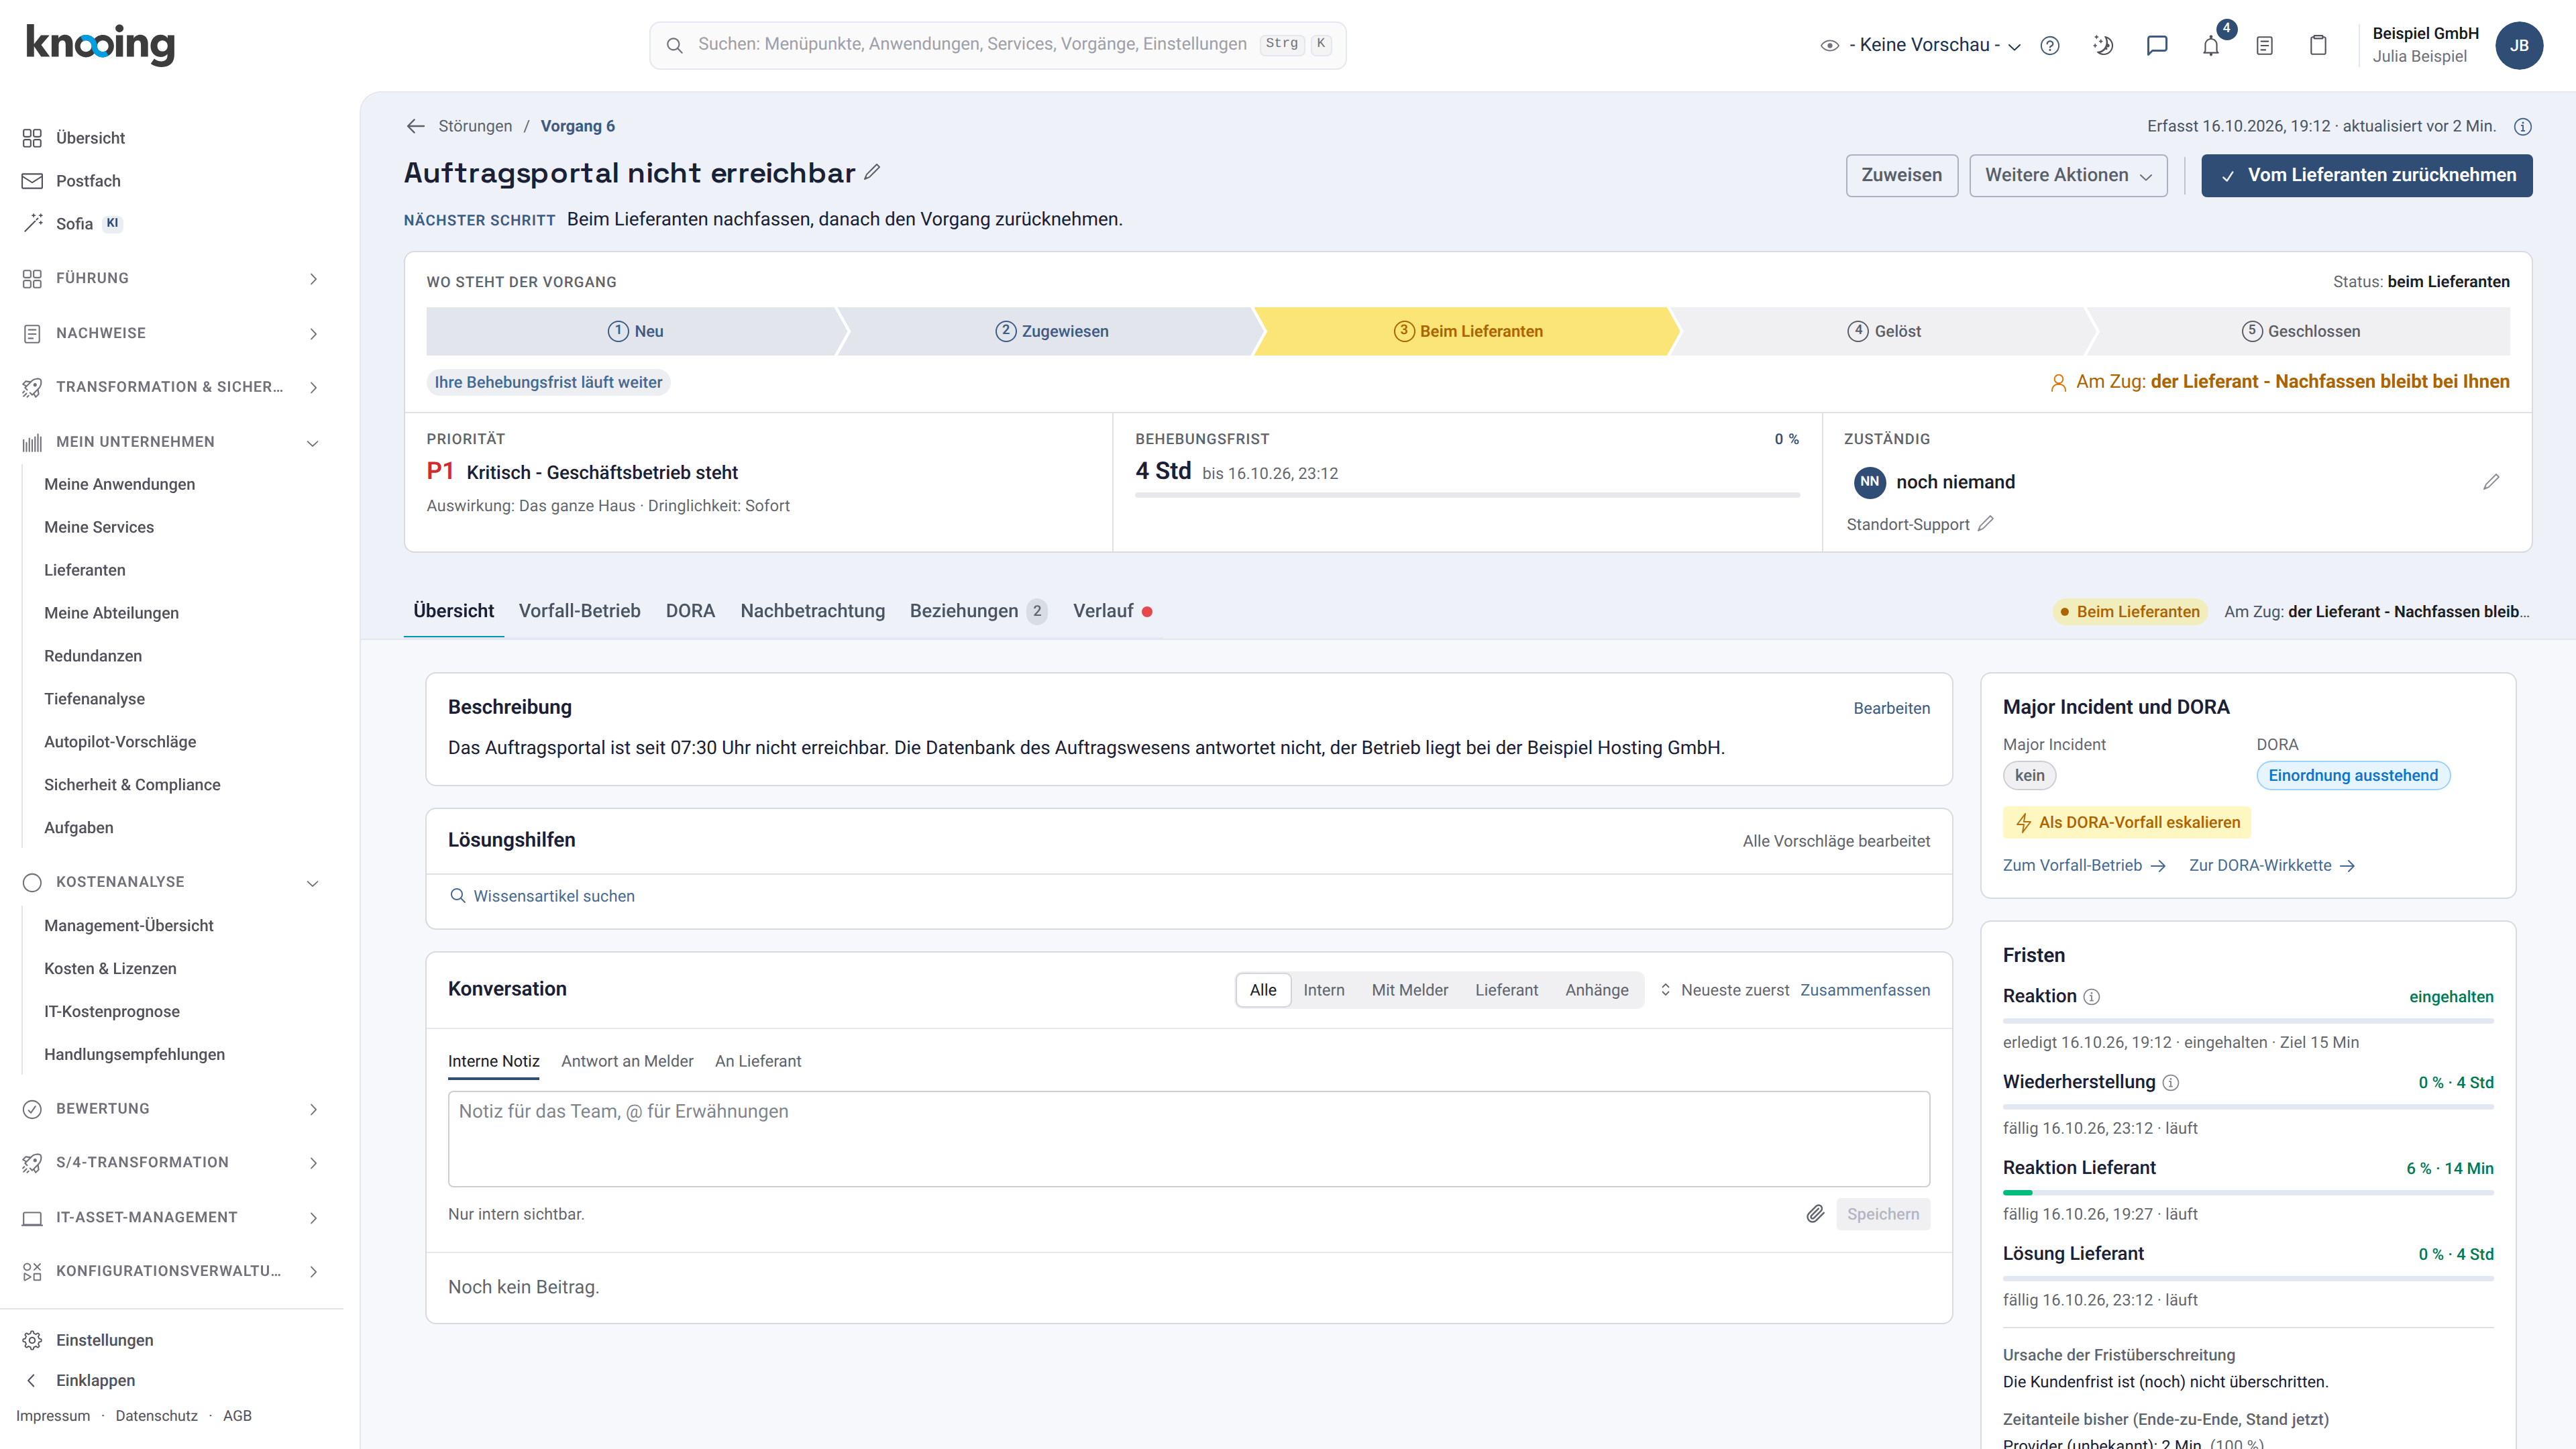Open notifications bell with badge 4

click(x=2211, y=45)
